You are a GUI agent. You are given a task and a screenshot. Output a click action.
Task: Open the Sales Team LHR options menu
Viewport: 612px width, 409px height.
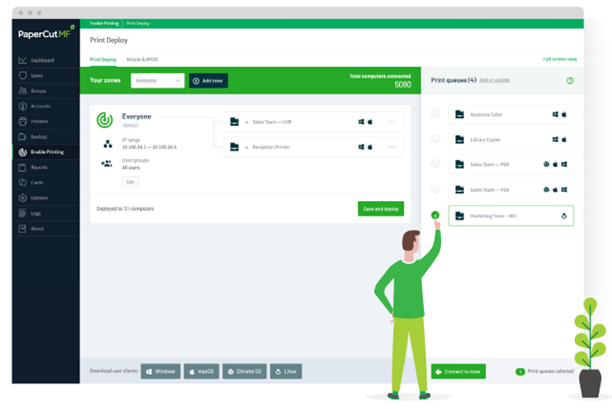392,122
